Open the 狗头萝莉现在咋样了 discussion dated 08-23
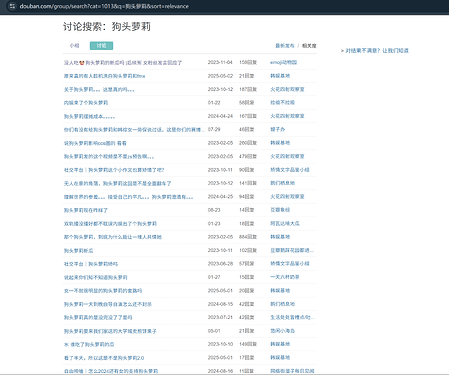Image resolution: width=449 pixels, height=375 pixels. pos(86,210)
